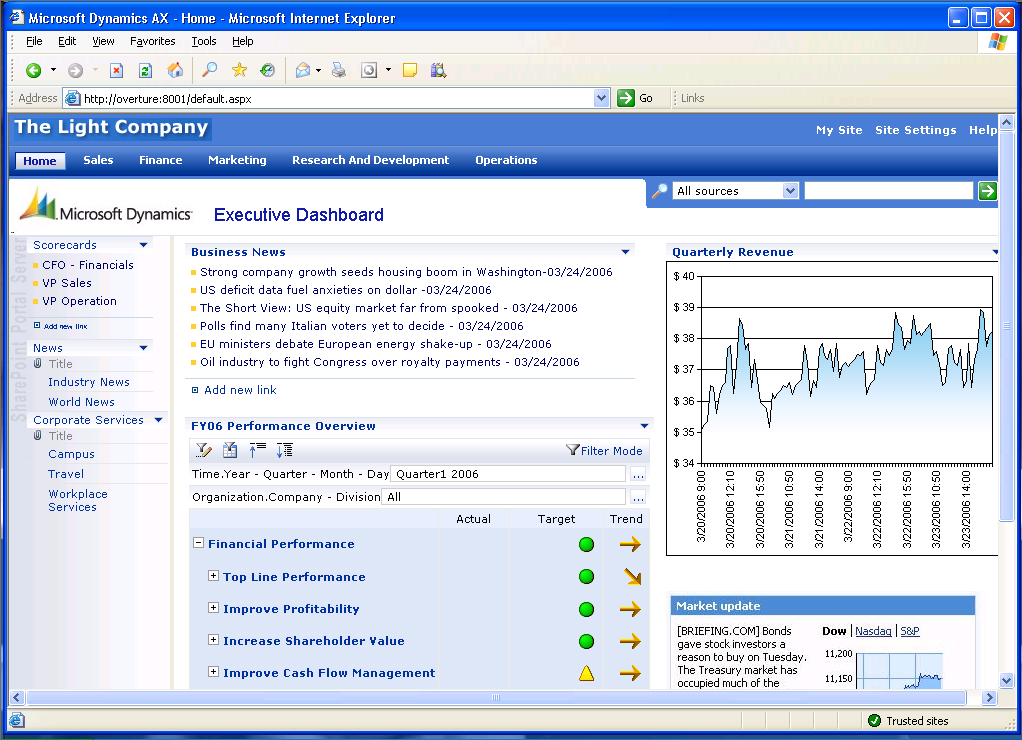Click the Quarter1 2006 time field
The width and height of the screenshot is (1022, 740).
508,474
